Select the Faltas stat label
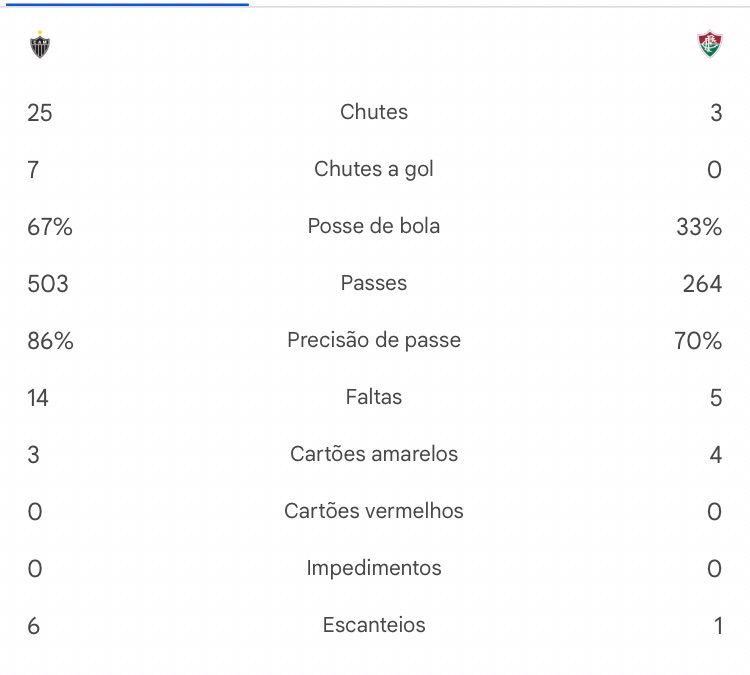 pyautogui.click(x=374, y=397)
